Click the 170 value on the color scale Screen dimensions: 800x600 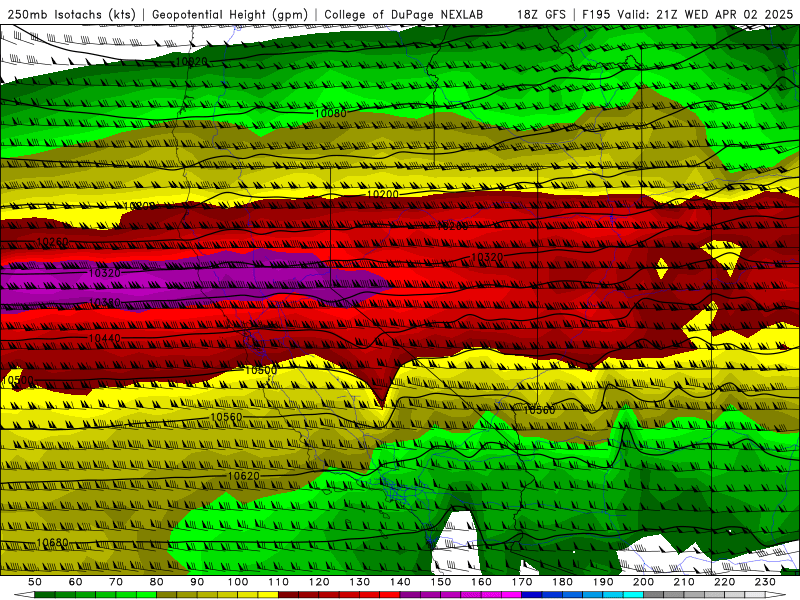click(x=522, y=582)
